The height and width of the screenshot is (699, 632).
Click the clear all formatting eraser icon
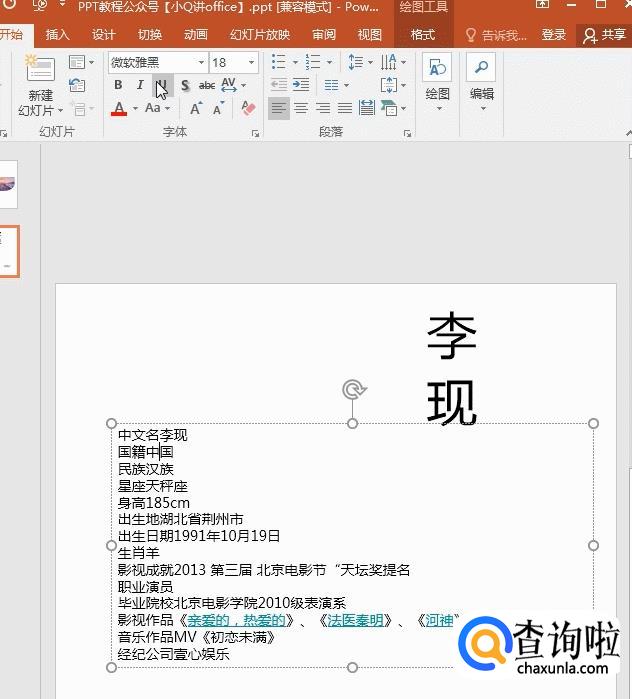(249, 108)
